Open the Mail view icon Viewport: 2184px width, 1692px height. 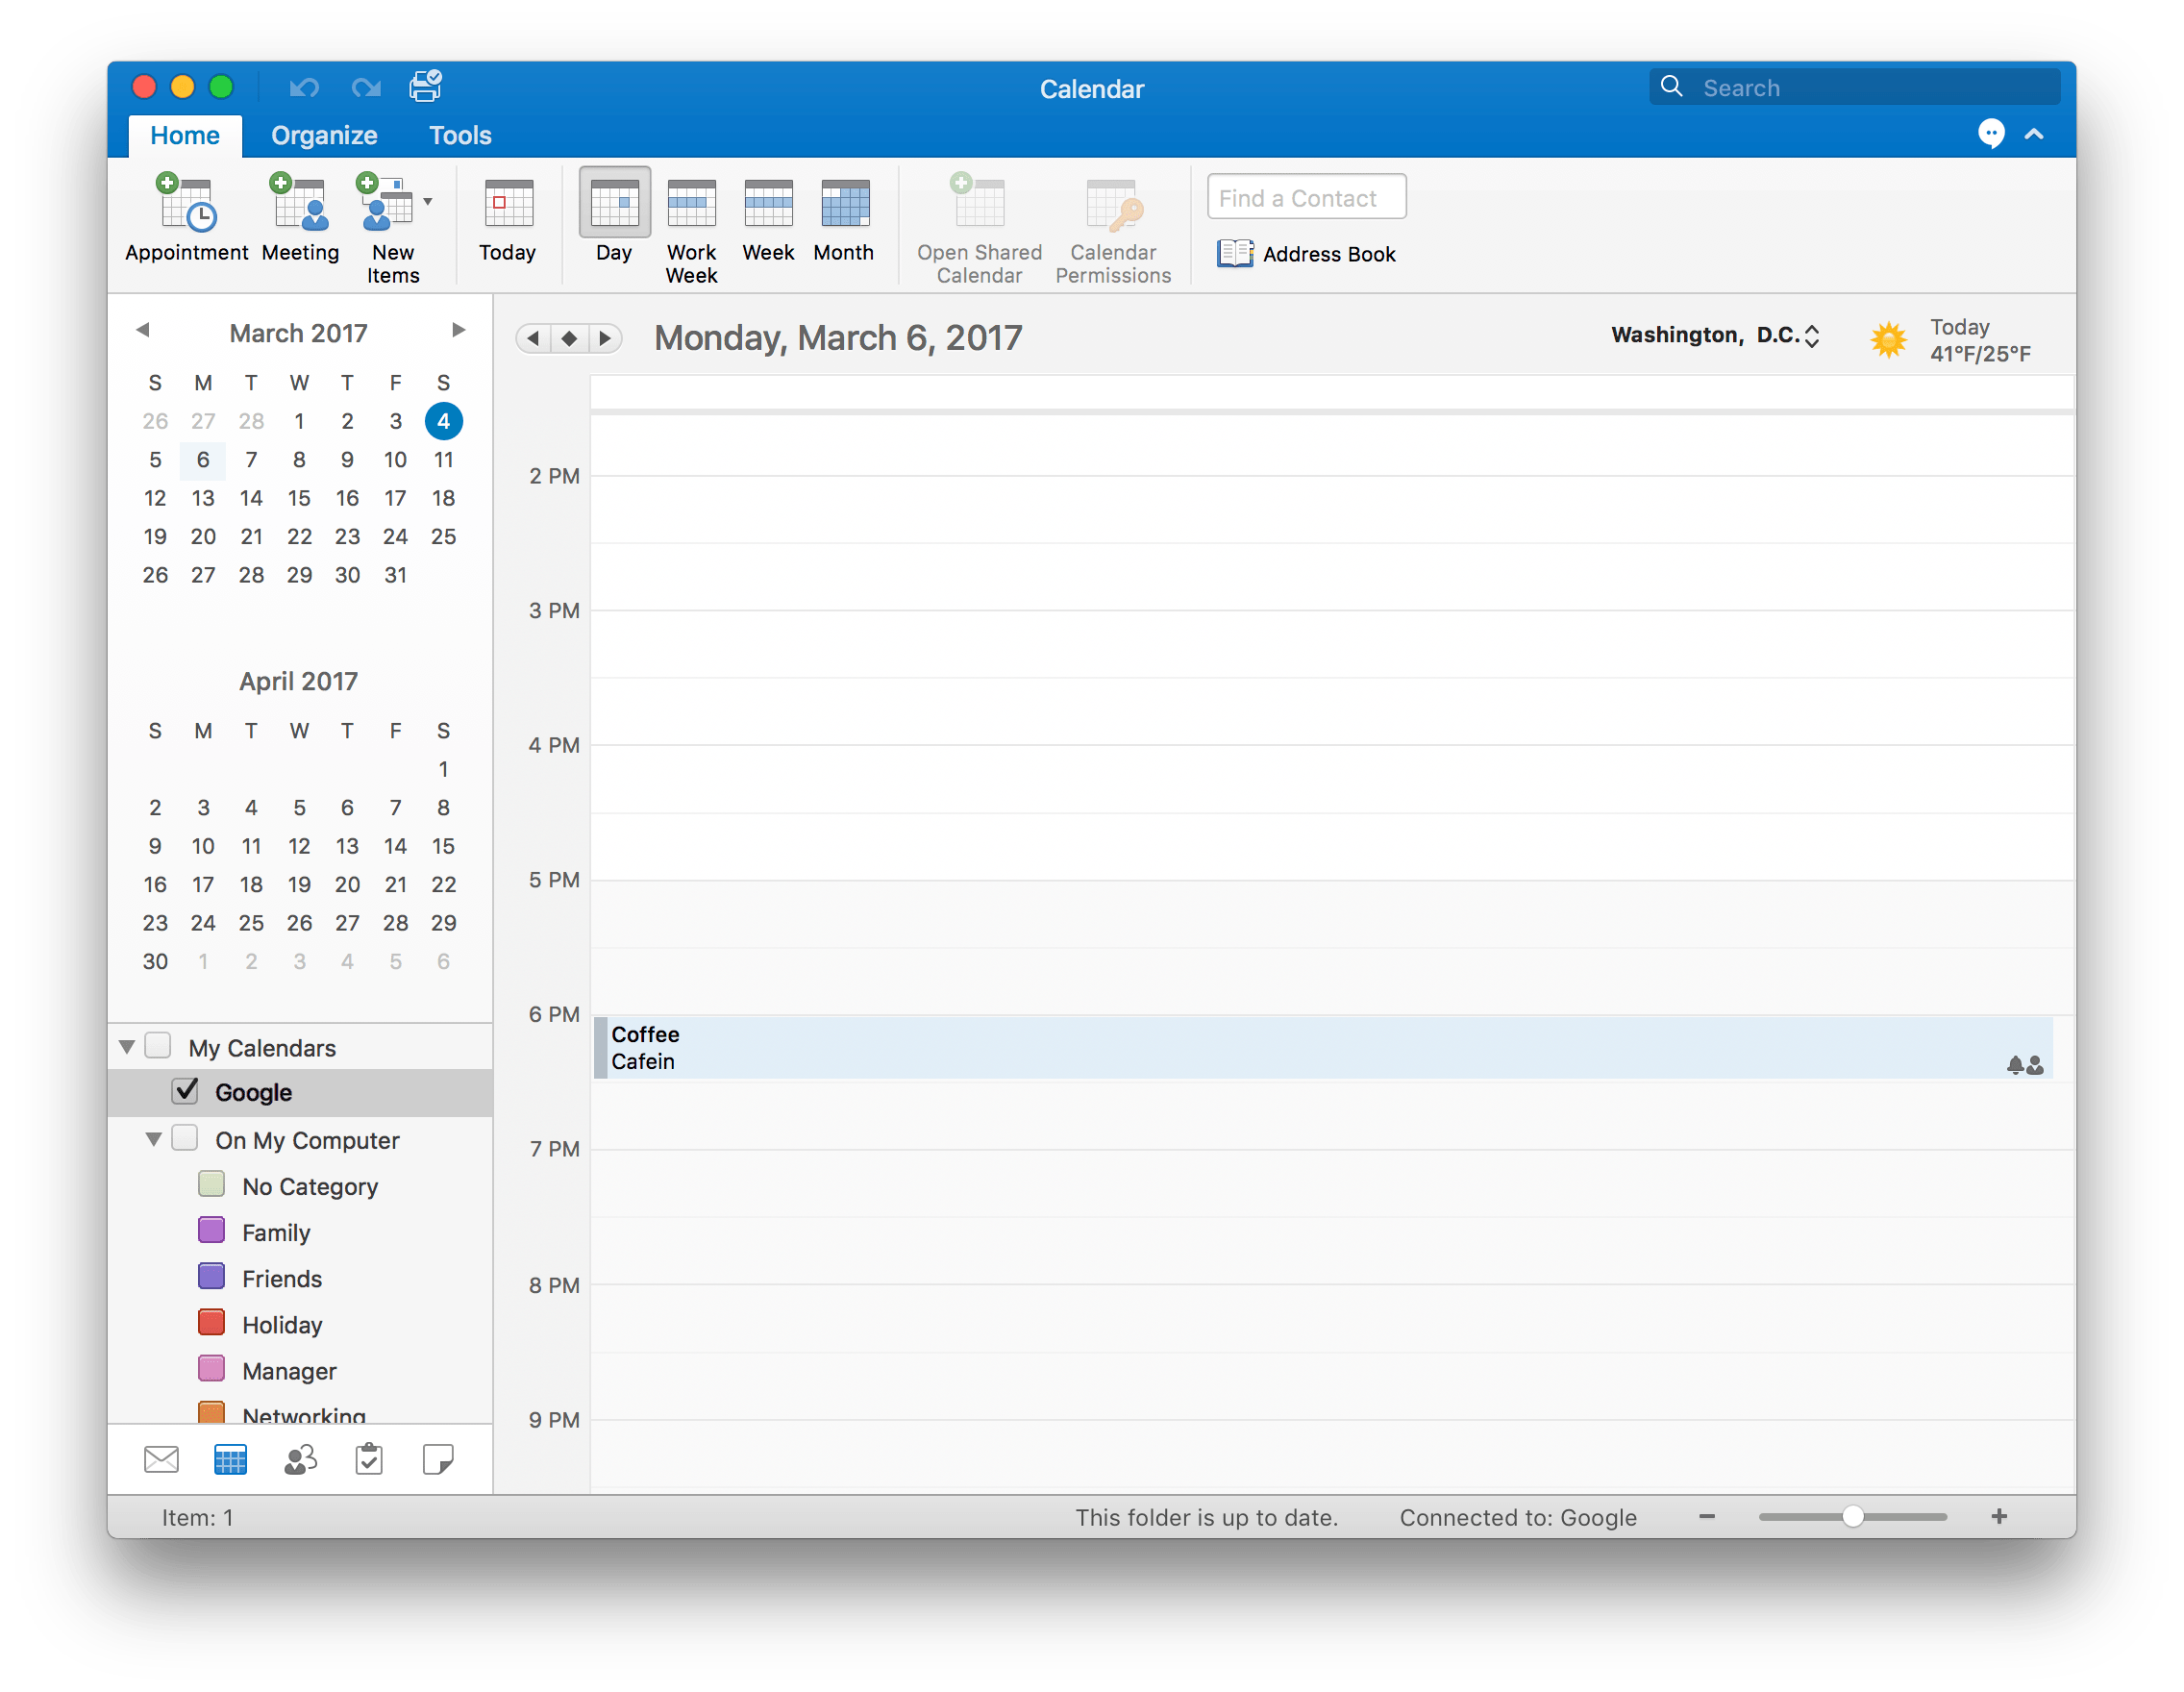(161, 1460)
